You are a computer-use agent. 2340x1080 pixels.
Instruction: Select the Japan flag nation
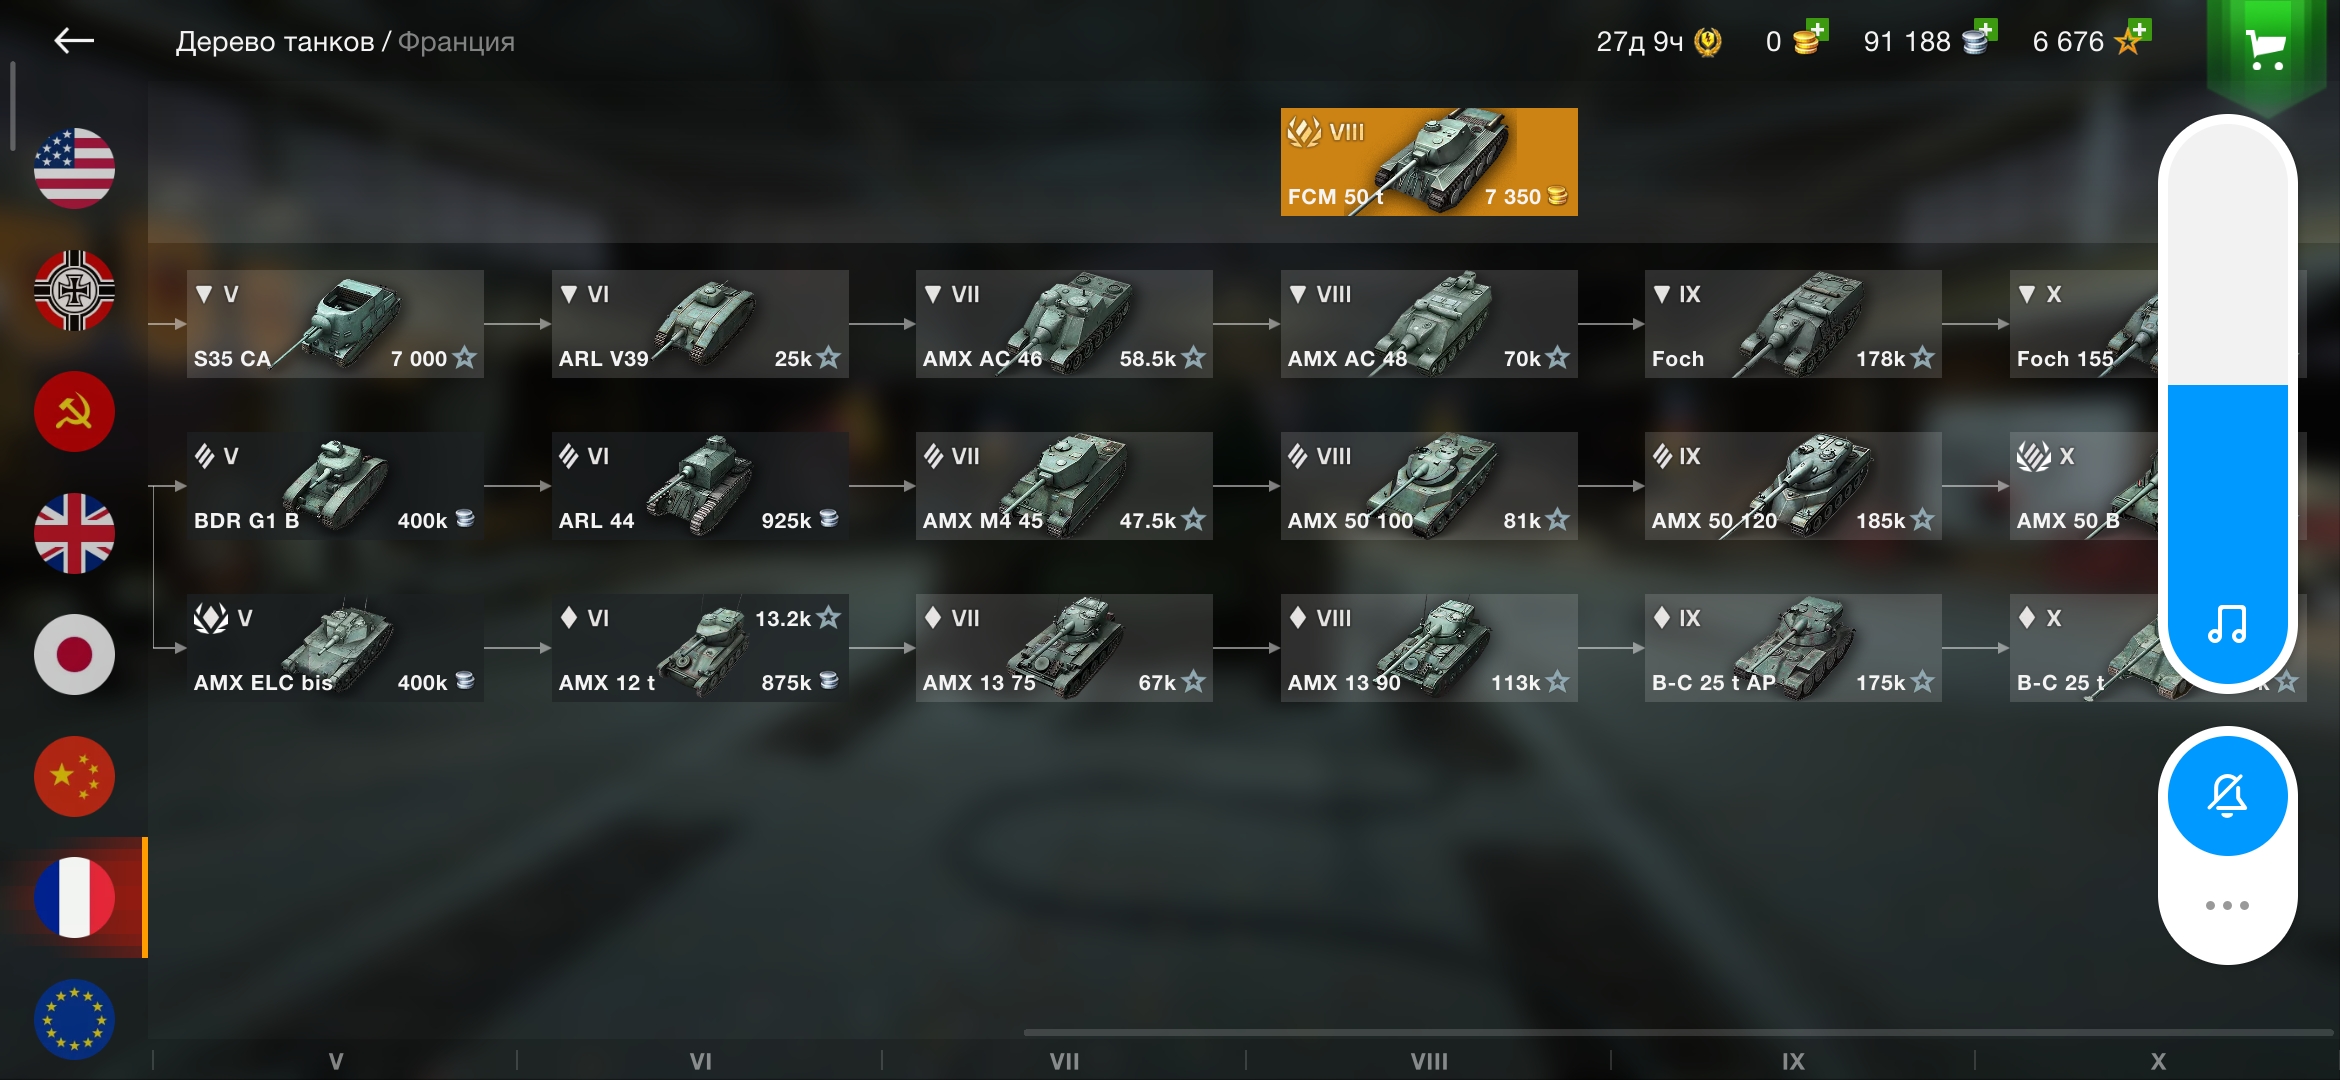pyautogui.click(x=74, y=655)
